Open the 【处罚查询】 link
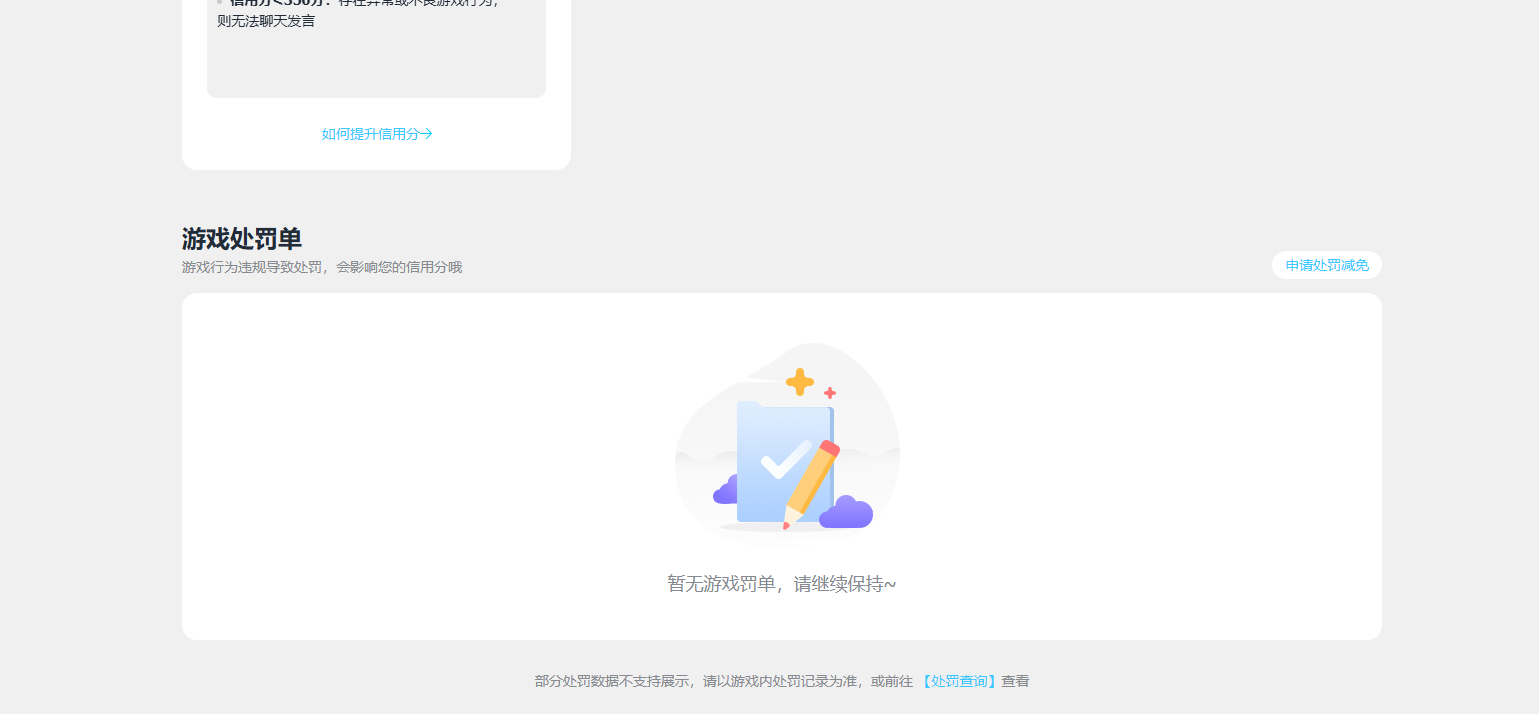This screenshot has height=714, width=1539. (959, 681)
